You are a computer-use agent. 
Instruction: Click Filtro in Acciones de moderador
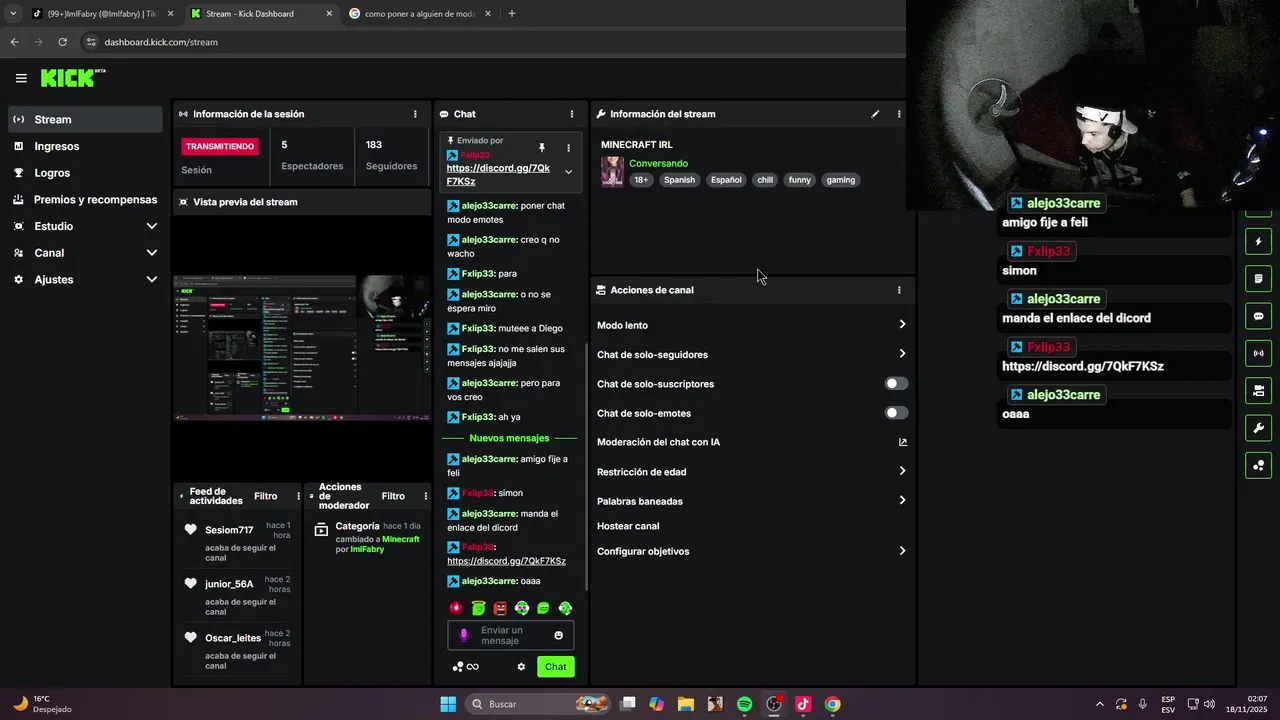[x=393, y=496]
